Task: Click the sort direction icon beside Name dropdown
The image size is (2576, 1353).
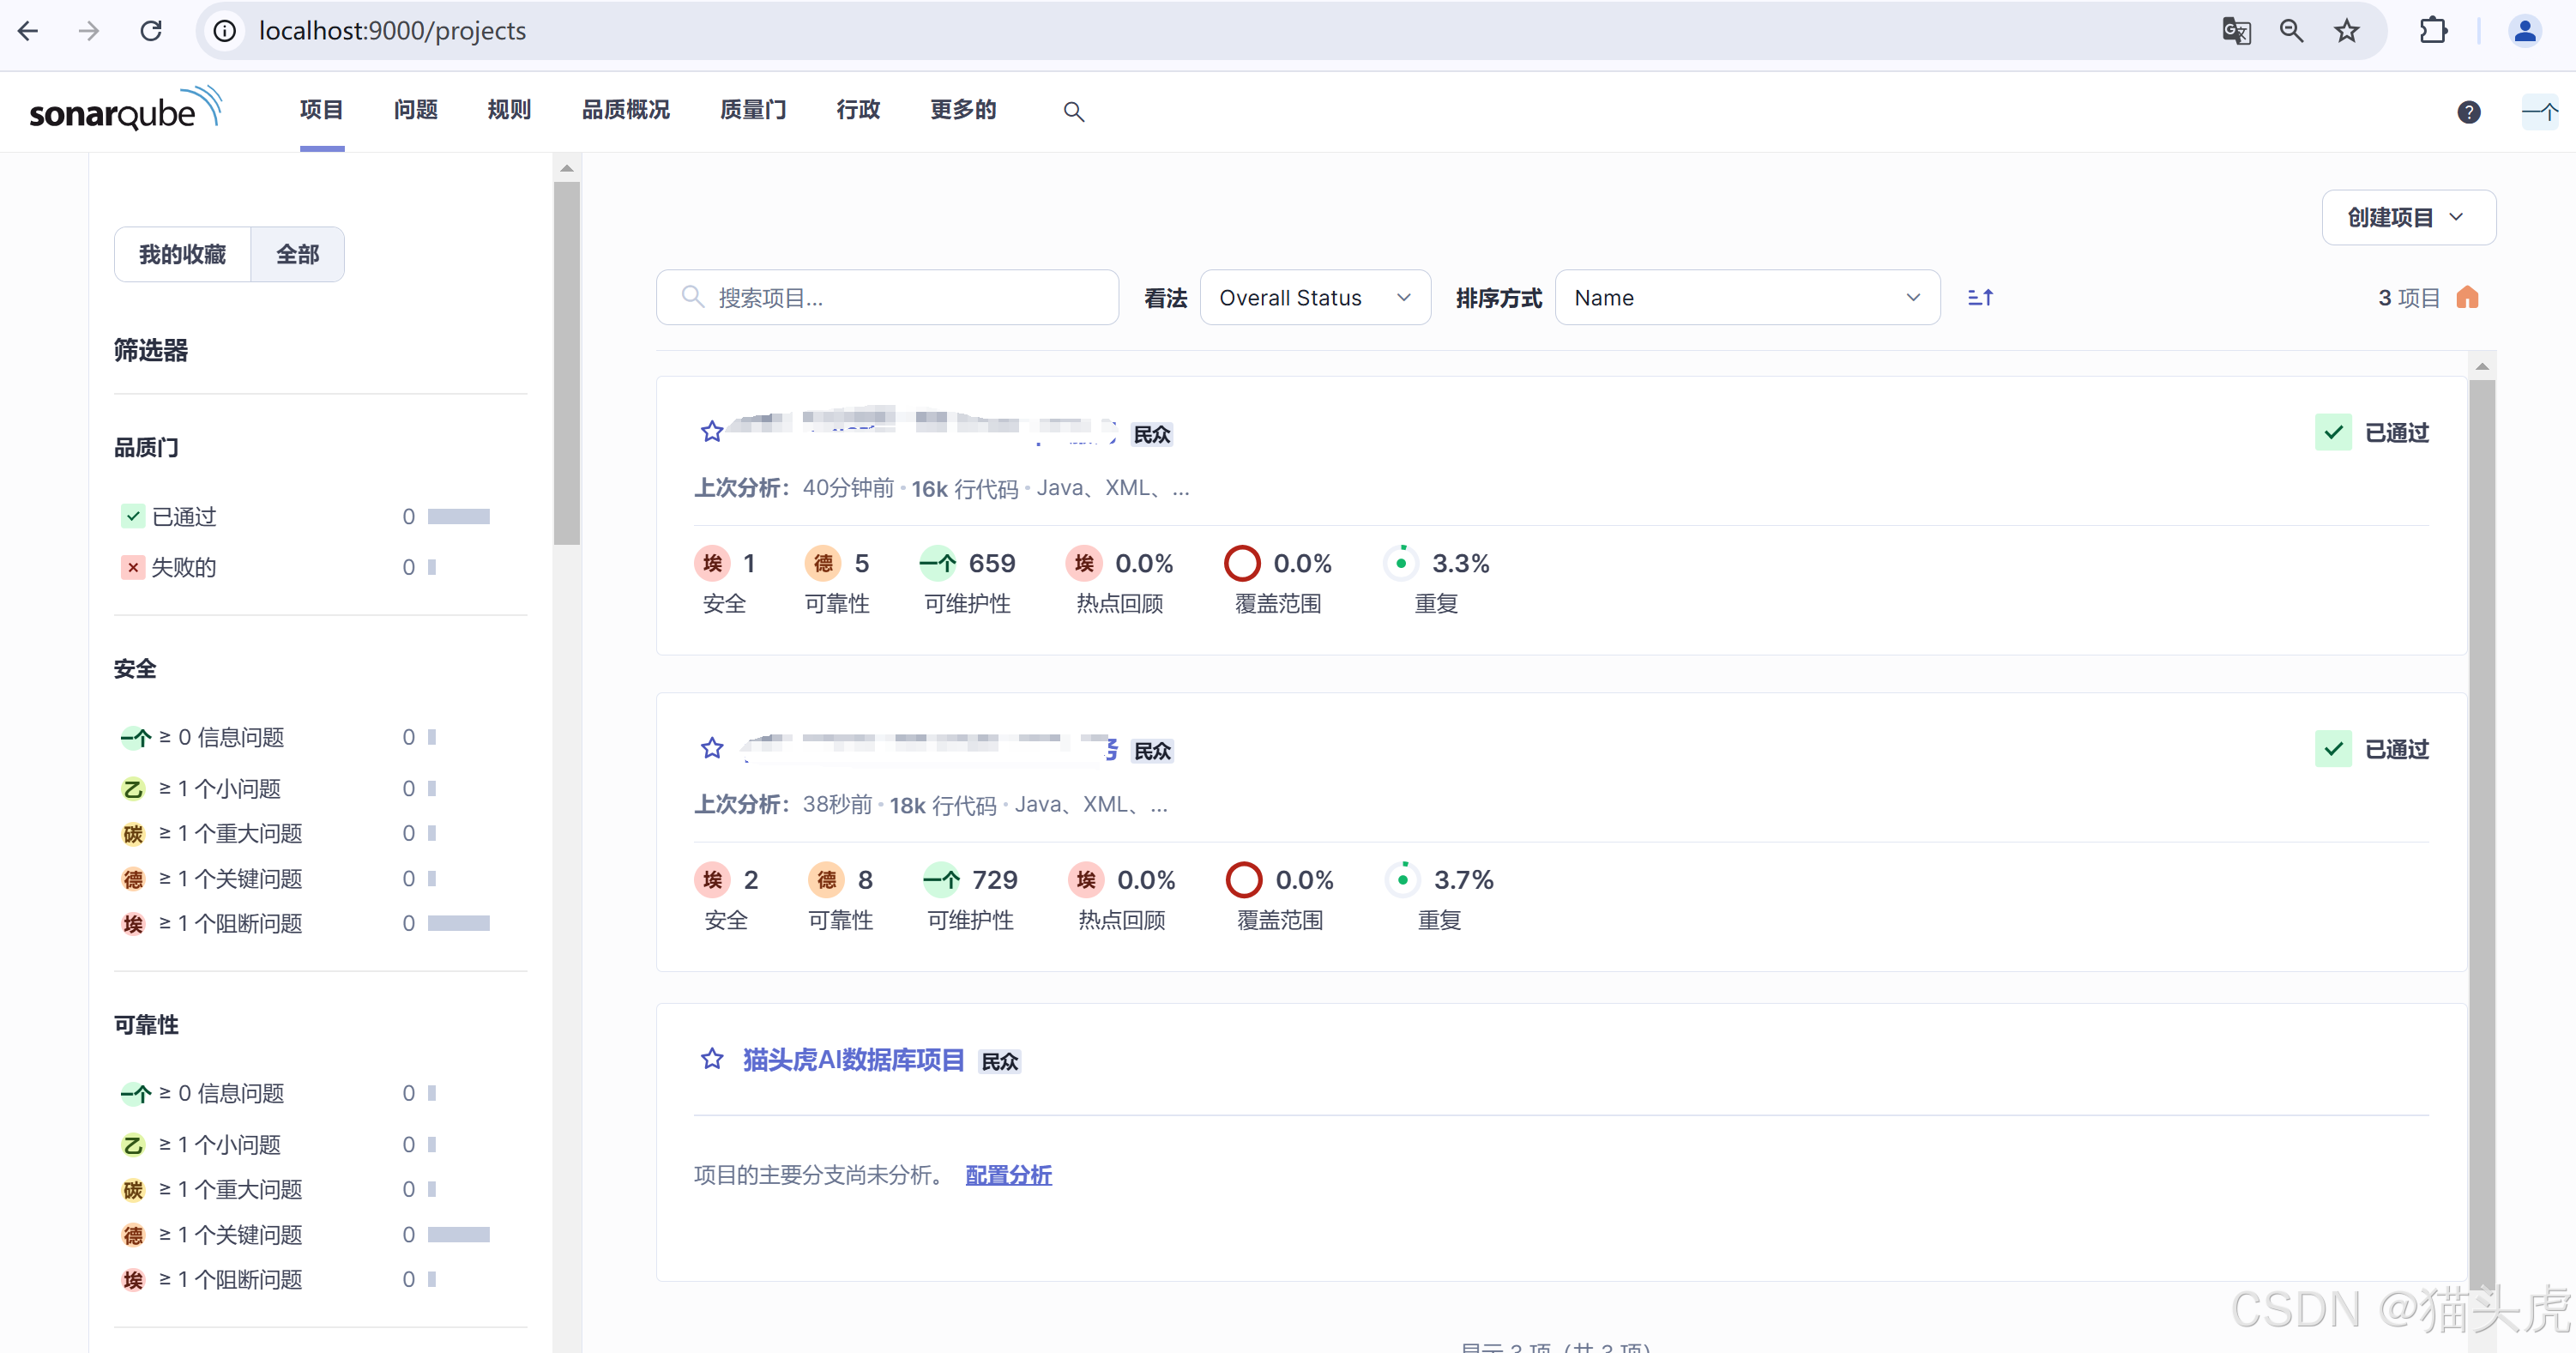Action: (x=1981, y=297)
